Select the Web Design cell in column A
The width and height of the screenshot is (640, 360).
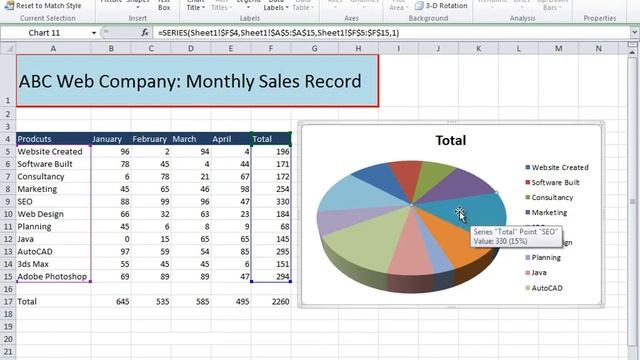tap(53, 214)
